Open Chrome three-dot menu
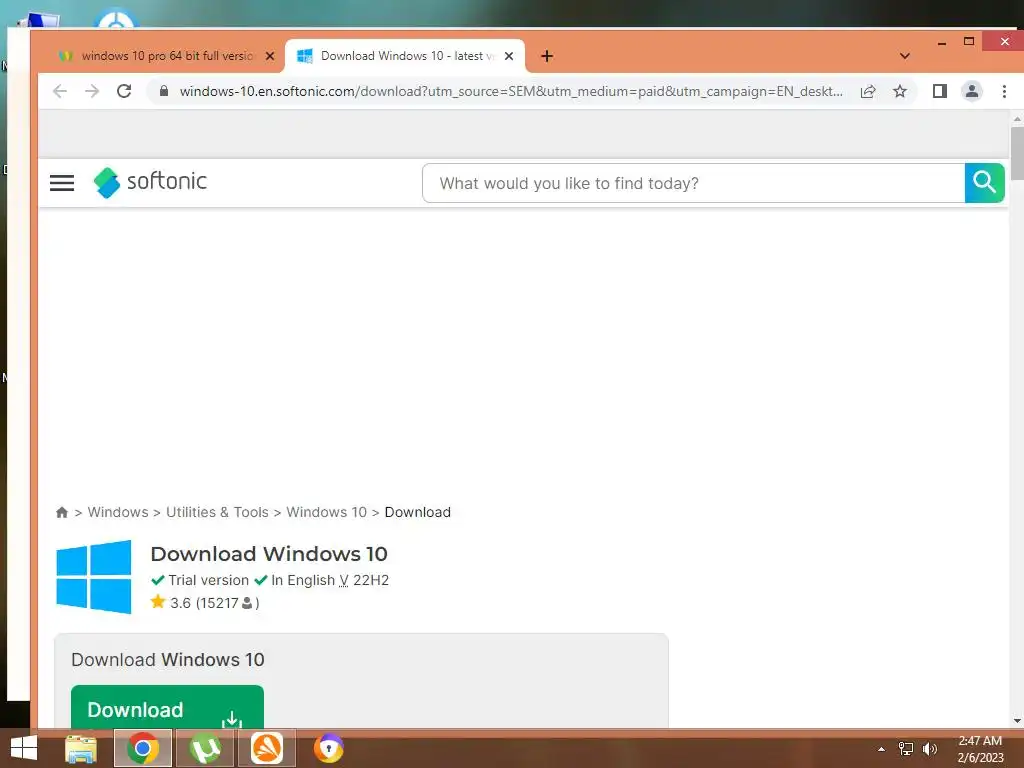Image resolution: width=1024 pixels, height=768 pixels. [1004, 91]
